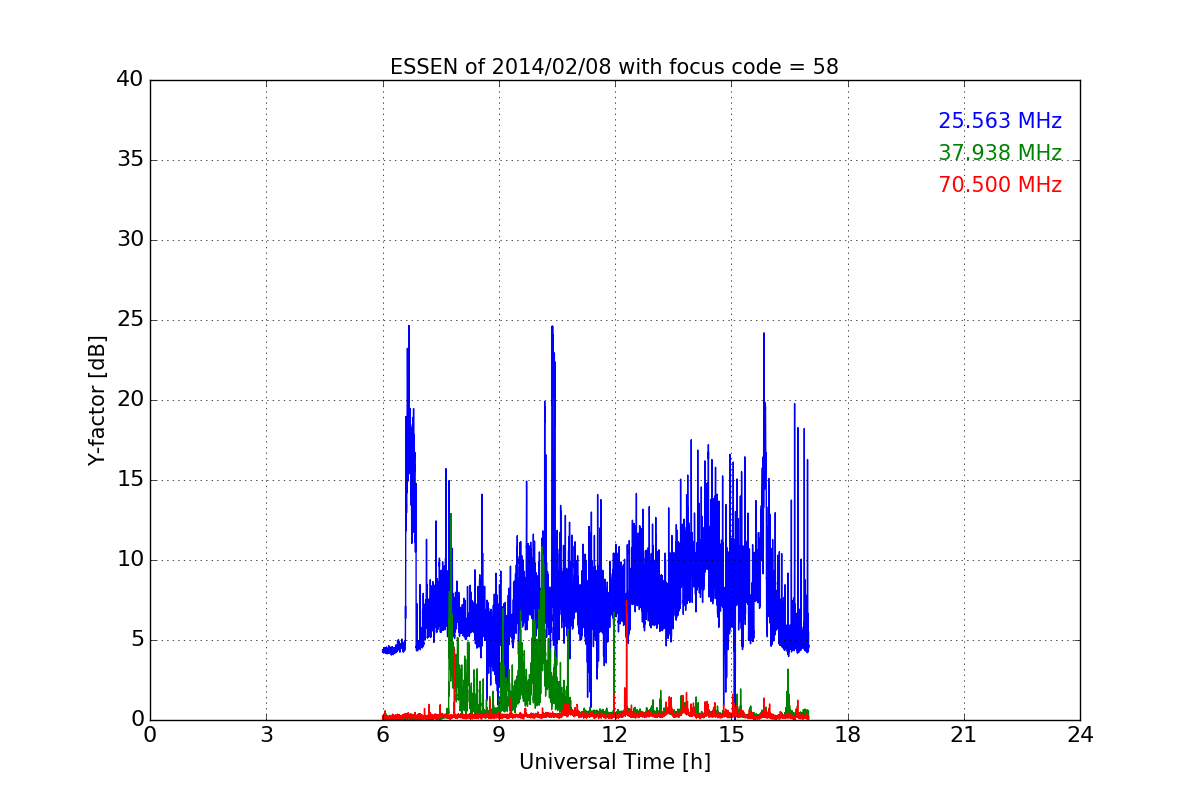
Task: Click the y-axis tick label '30'
Action: pyautogui.click(x=130, y=240)
